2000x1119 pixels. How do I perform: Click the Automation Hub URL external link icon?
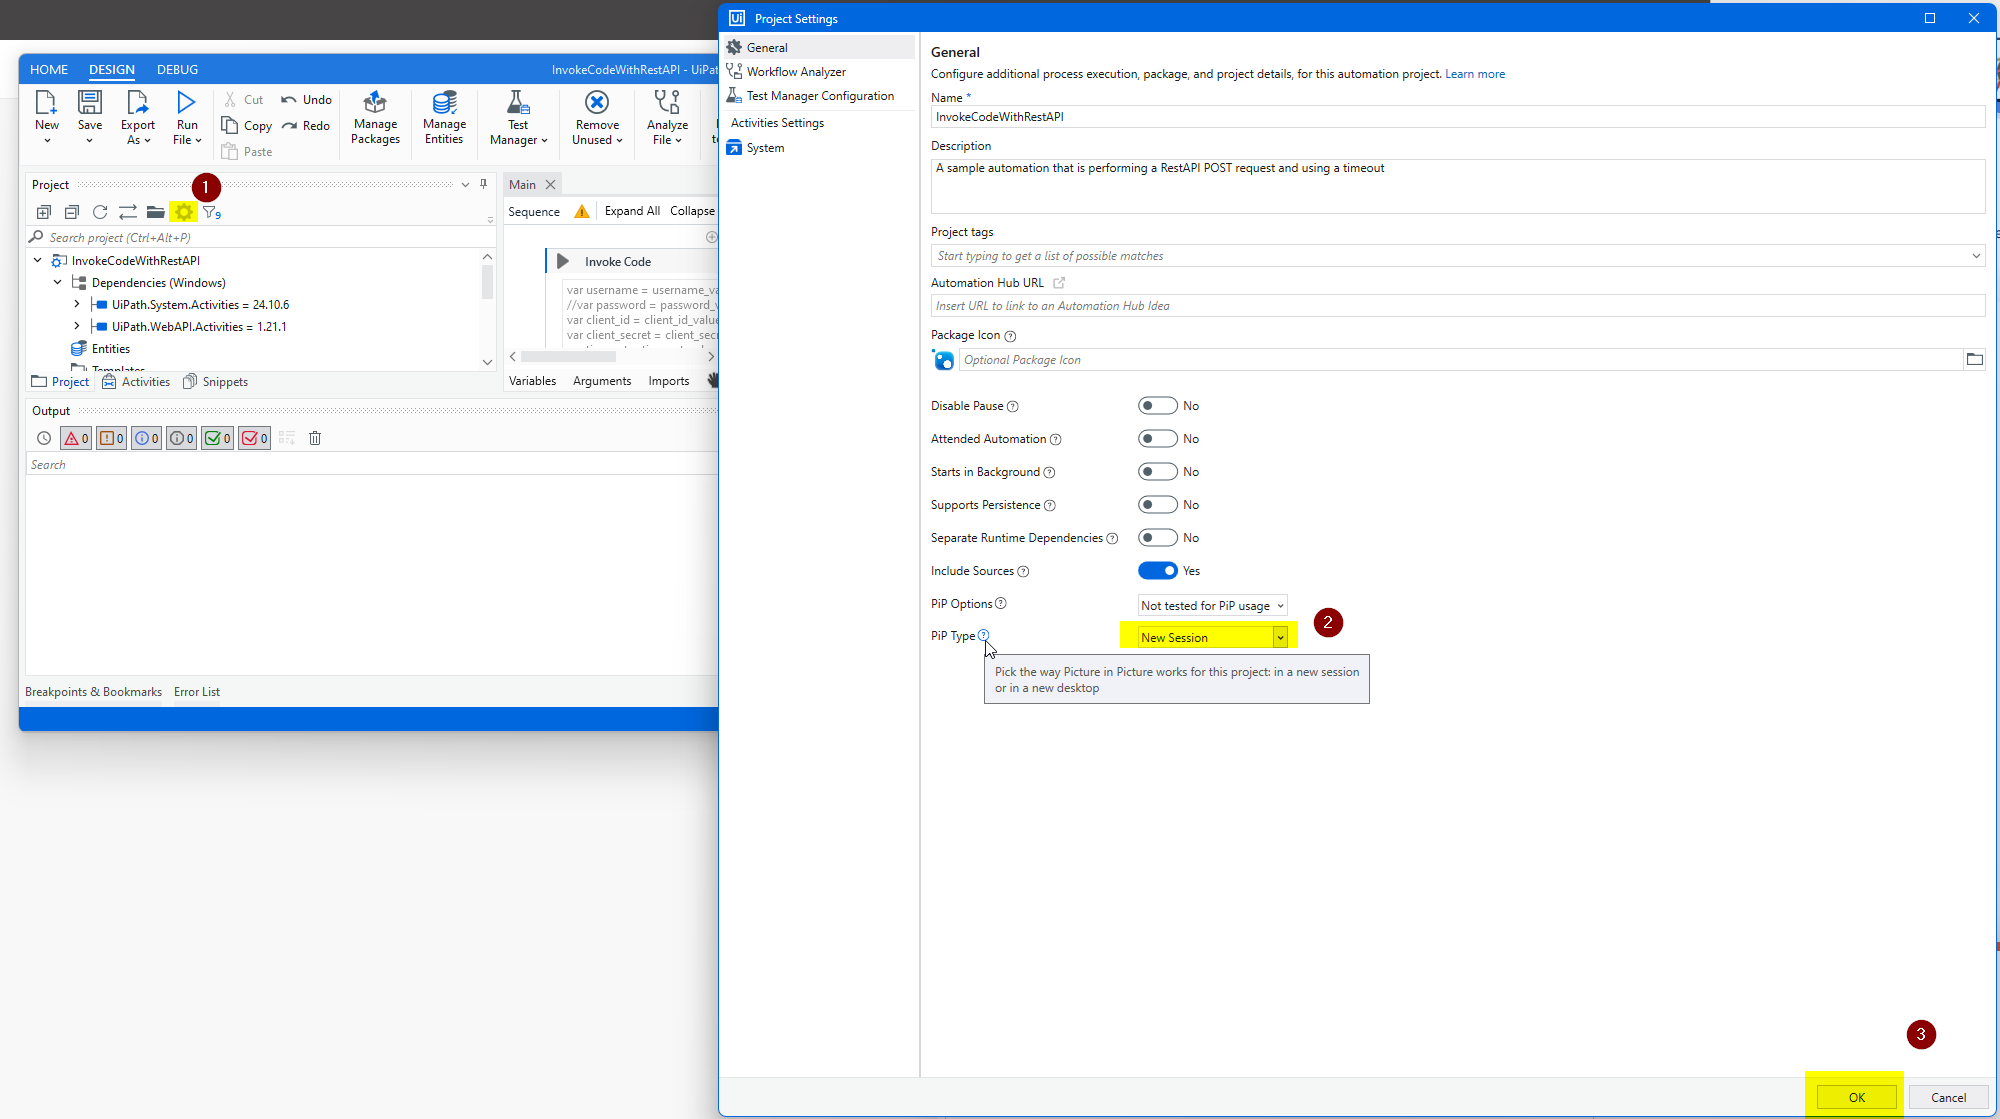click(1059, 283)
